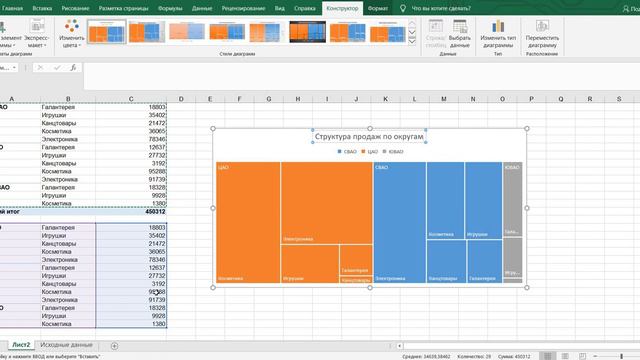Screen dimensions: 640x360
Task: Select the gray ЮВАО treemap block
Action: tap(513, 199)
